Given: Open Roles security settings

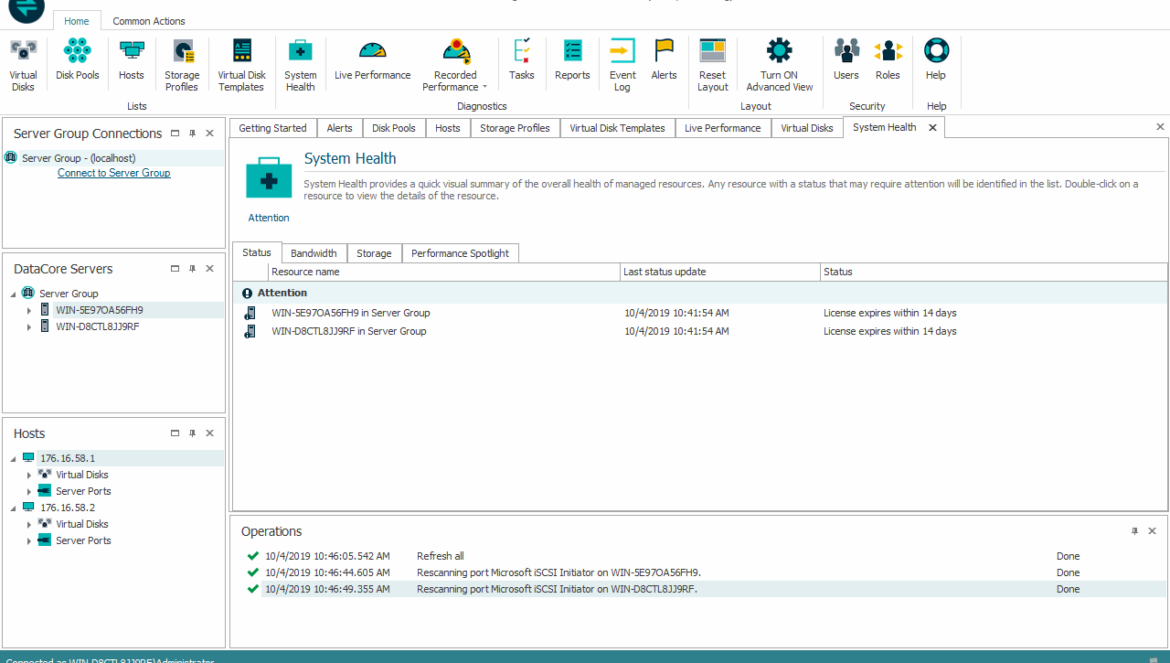Looking at the screenshot, I should coord(888,60).
